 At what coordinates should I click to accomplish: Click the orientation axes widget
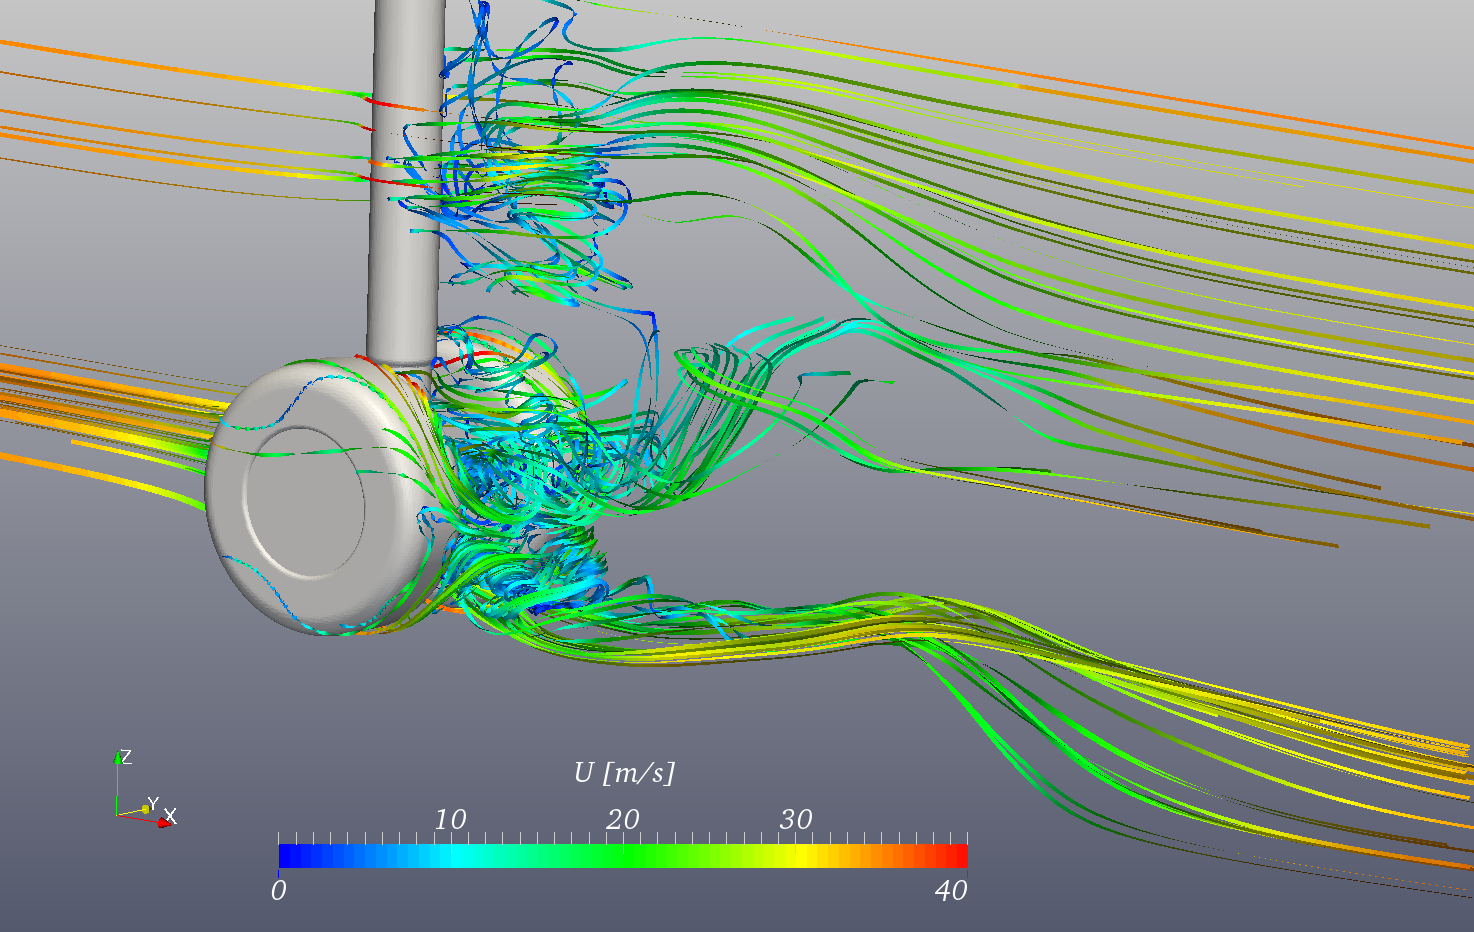140,790
